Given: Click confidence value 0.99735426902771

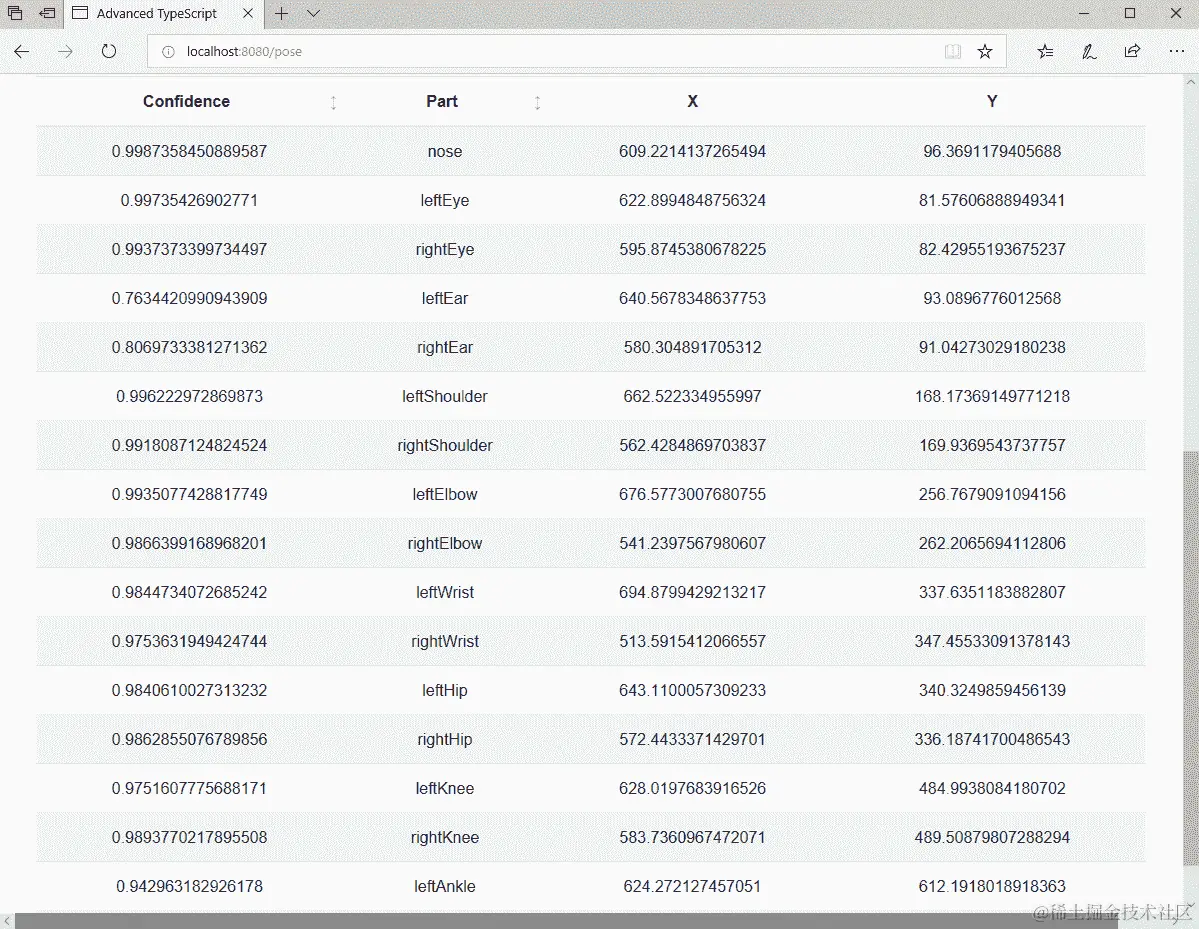Looking at the screenshot, I should click(189, 200).
